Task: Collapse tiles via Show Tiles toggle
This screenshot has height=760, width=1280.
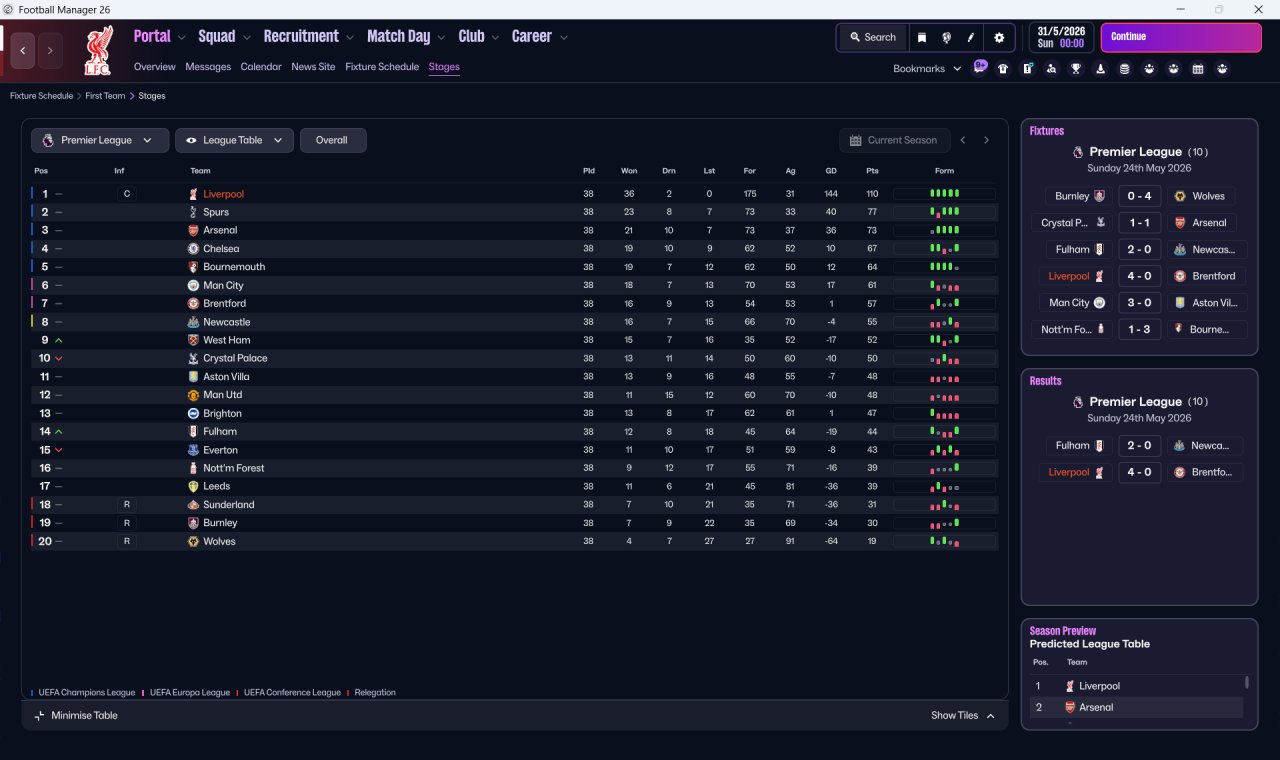Action: click(x=962, y=715)
